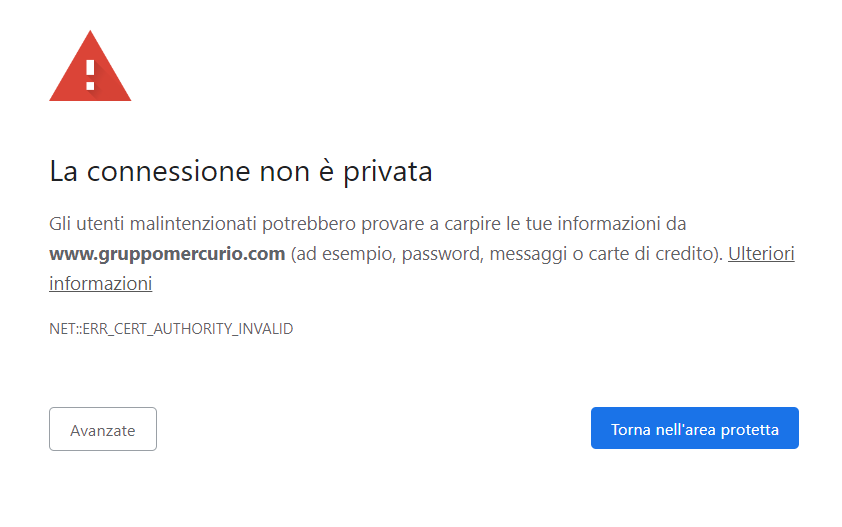Click the word informazioni on the underlined link's second line
This screenshot has height=527, width=842.
coord(100,284)
